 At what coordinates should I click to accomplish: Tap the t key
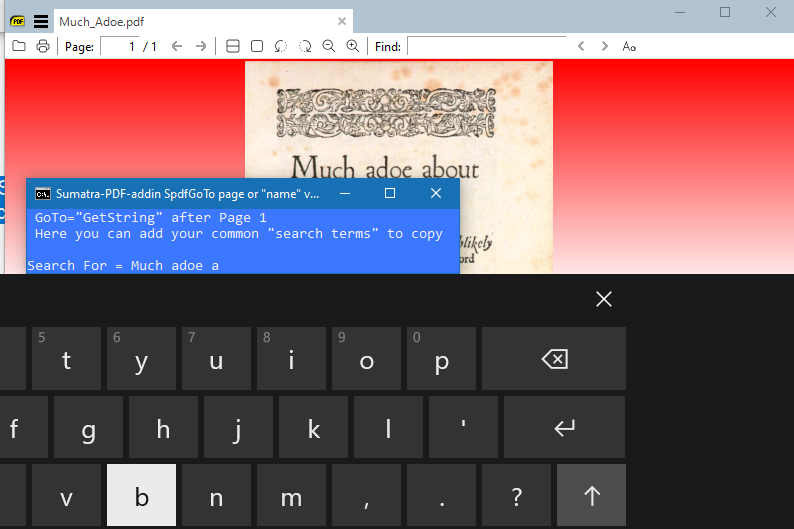pos(66,359)
